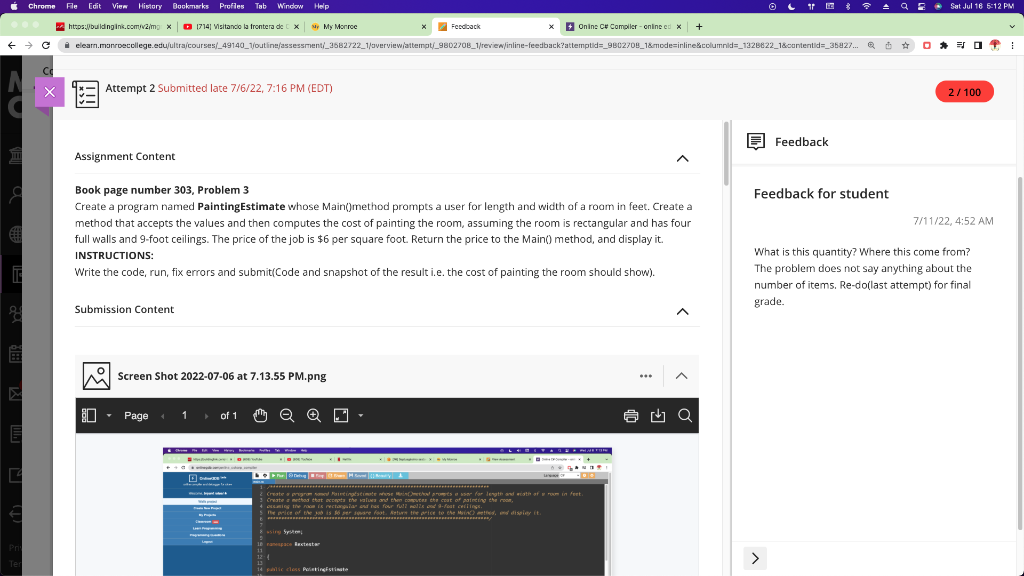Image resolution: width=1024 pixels, height=576 pixels.
Task: Collapse the Submission Content section
Action: [682, 311]
